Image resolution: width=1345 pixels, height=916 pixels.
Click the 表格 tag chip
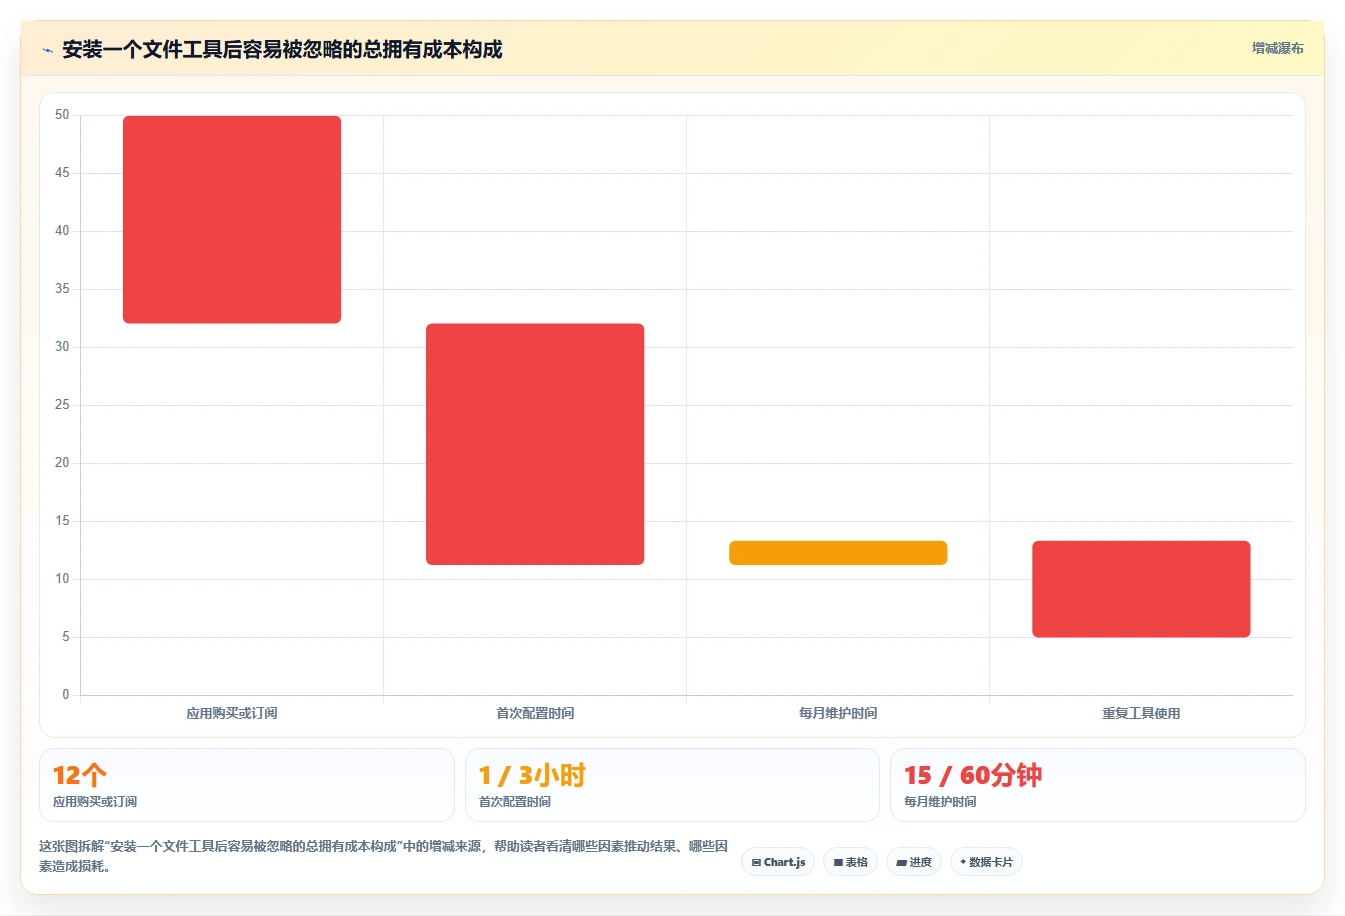tap(850, 862)
